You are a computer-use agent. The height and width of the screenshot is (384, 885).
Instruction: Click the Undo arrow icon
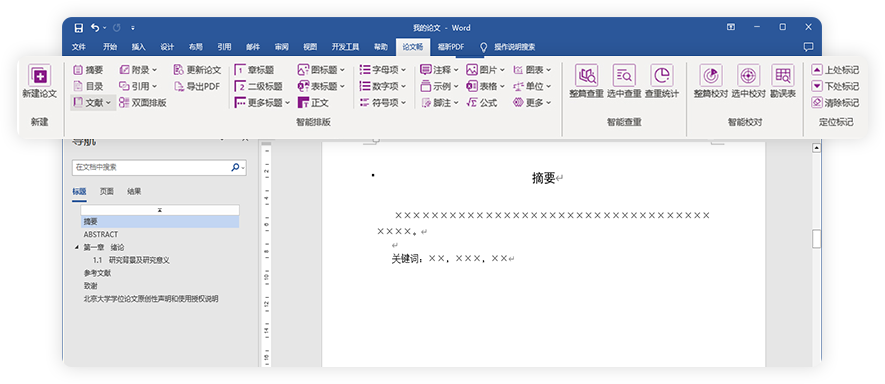point(95,27)
